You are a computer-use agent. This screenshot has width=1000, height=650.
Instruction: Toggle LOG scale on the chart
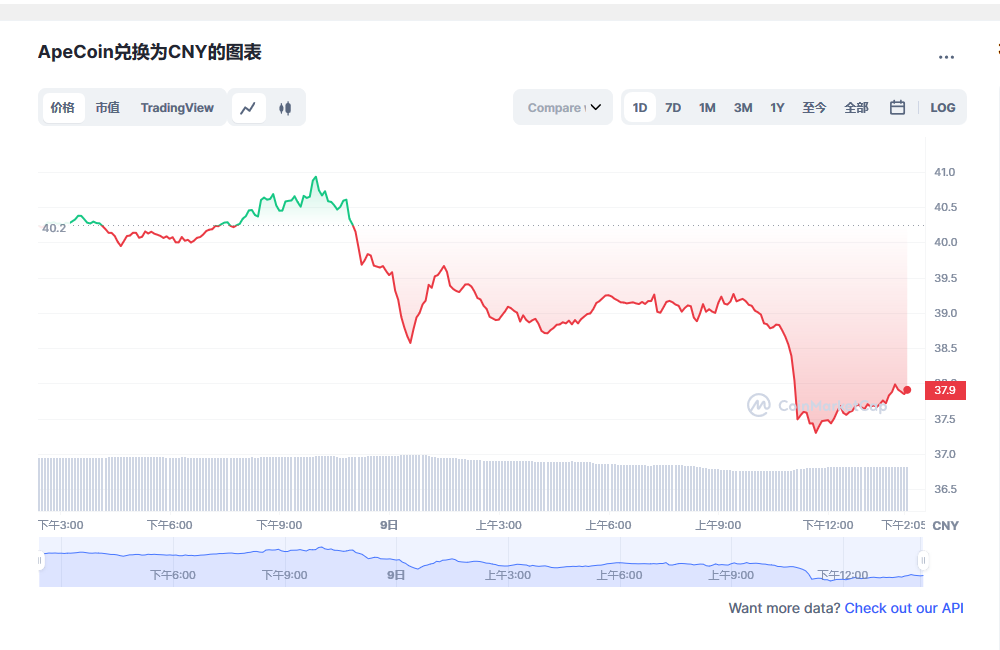[x=943, y=107]
